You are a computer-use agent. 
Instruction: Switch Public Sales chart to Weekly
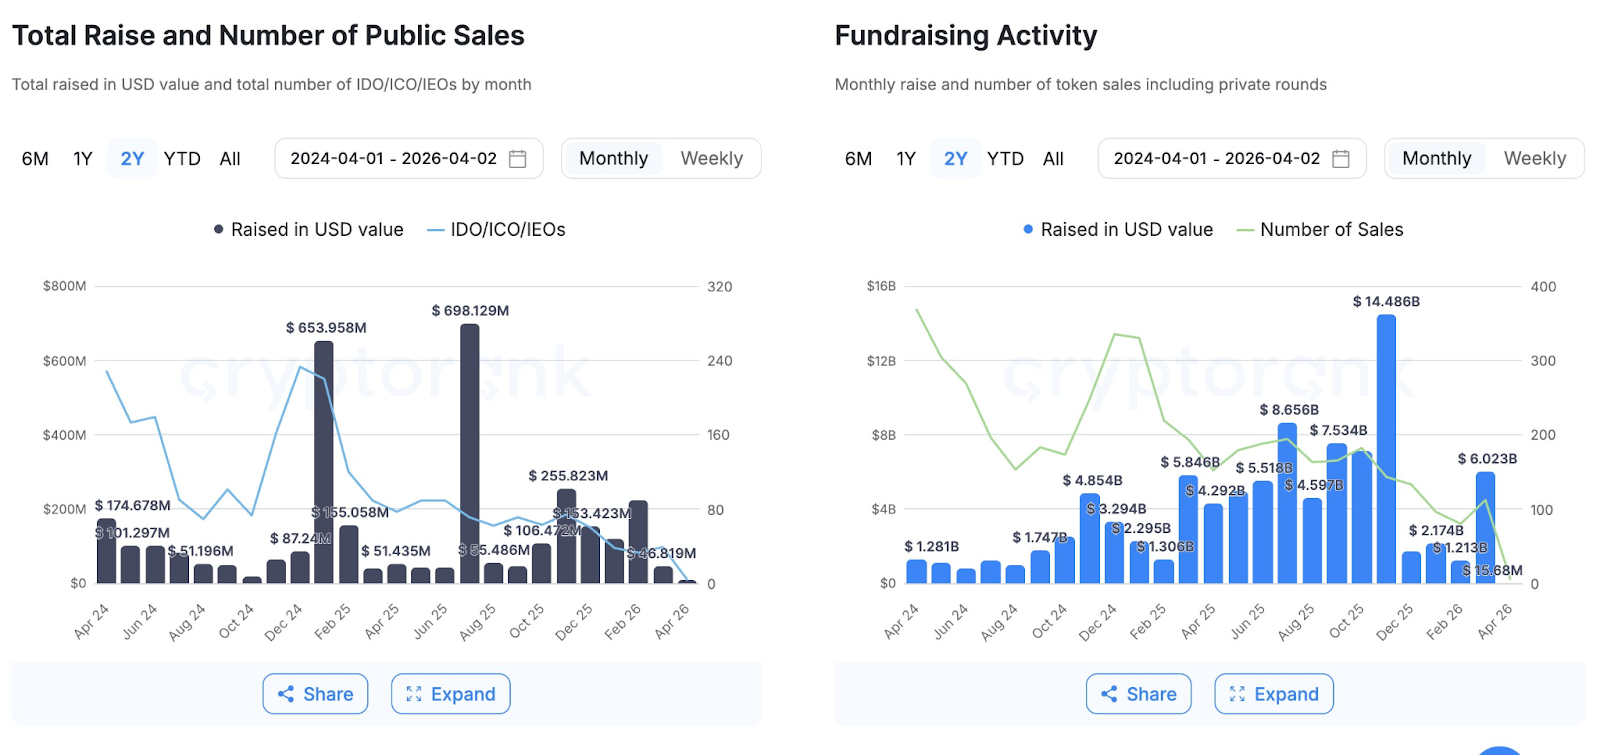coord(711,159)
